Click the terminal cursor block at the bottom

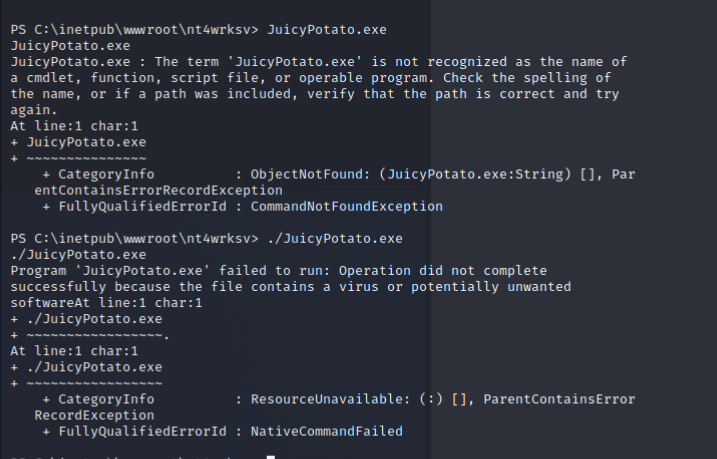click(x=270, y=457)
